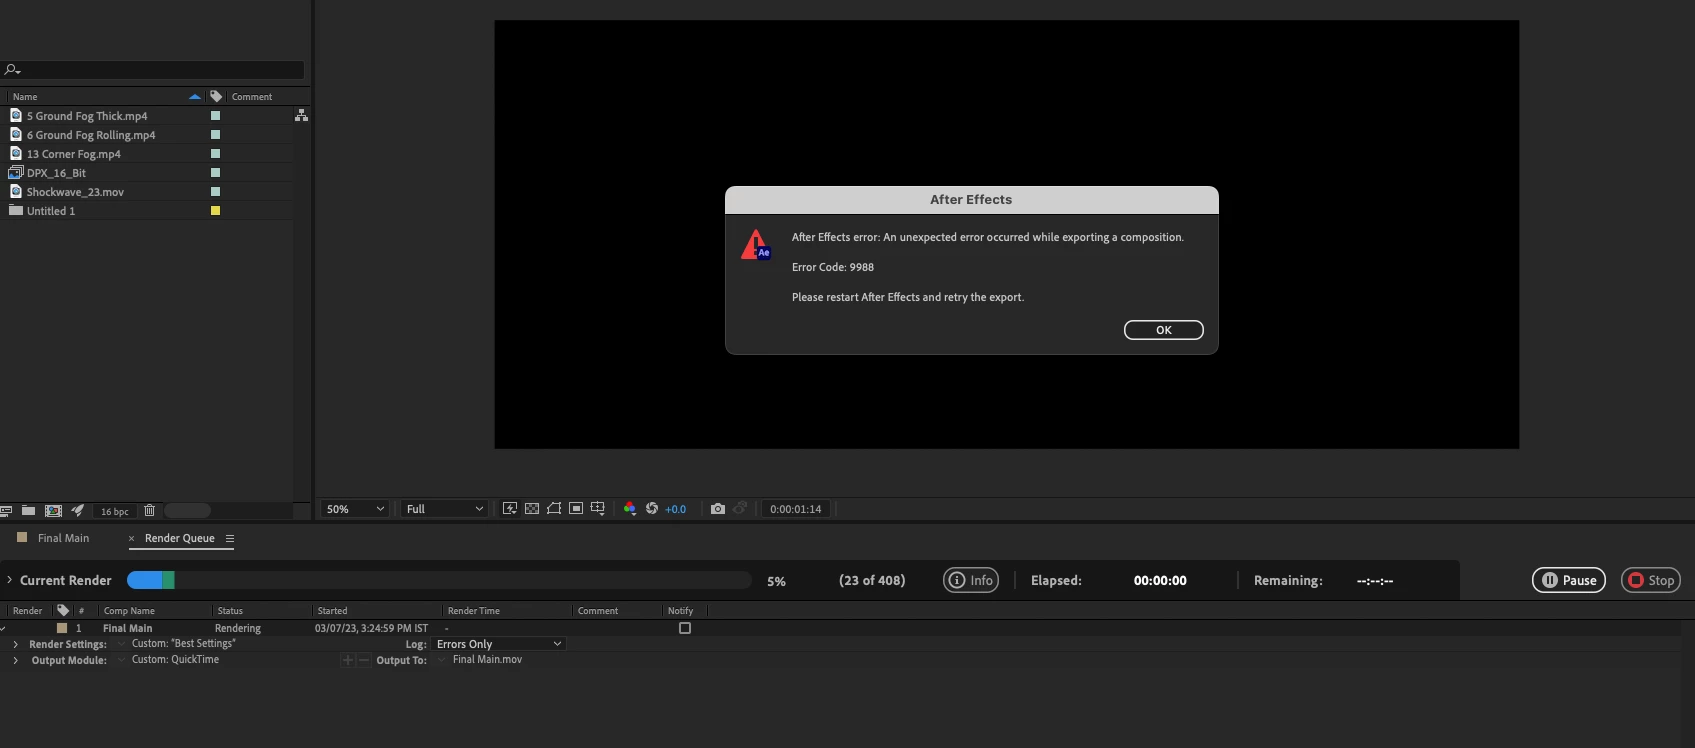The width and height of the screenshot is (1695, 748).
Task: Open Output Module template dropdown arrow
Action: tap(122, 660)
